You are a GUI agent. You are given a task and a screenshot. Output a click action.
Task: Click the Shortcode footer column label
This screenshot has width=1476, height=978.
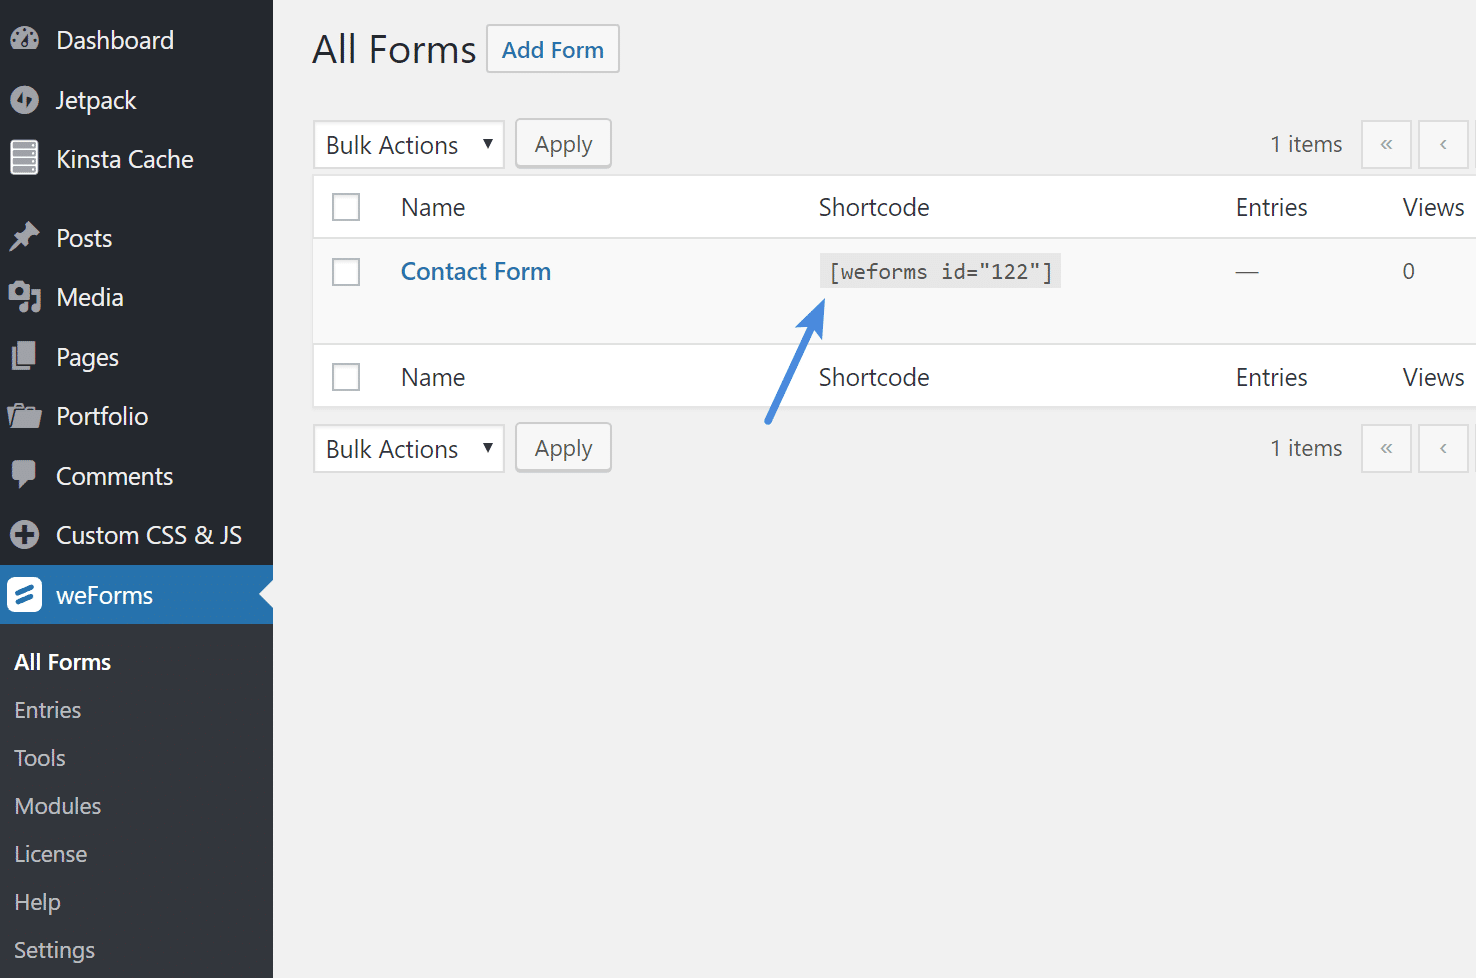pyautogui.click(x=874, y=377)
